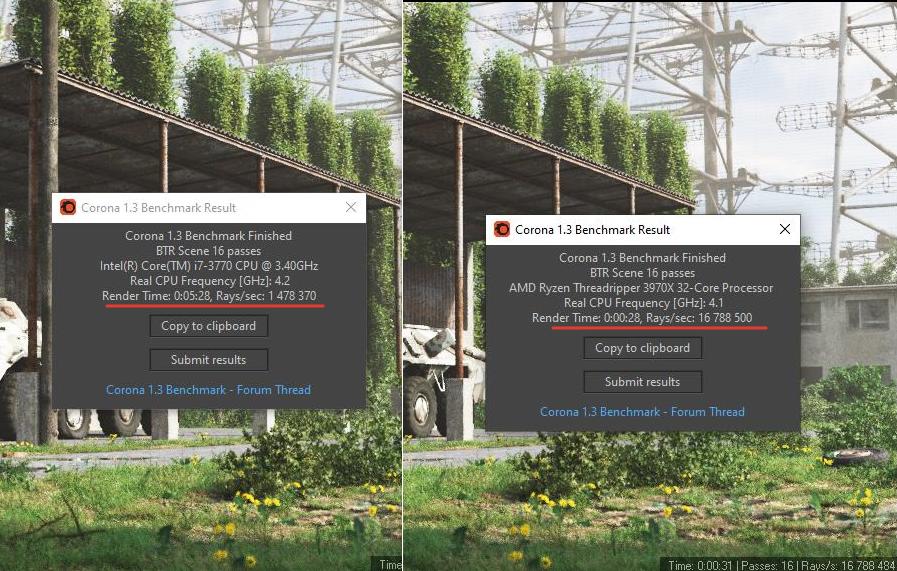Submit results for the Threadripper benchmark
Screen dimensions: 897x571
(642, 382)
